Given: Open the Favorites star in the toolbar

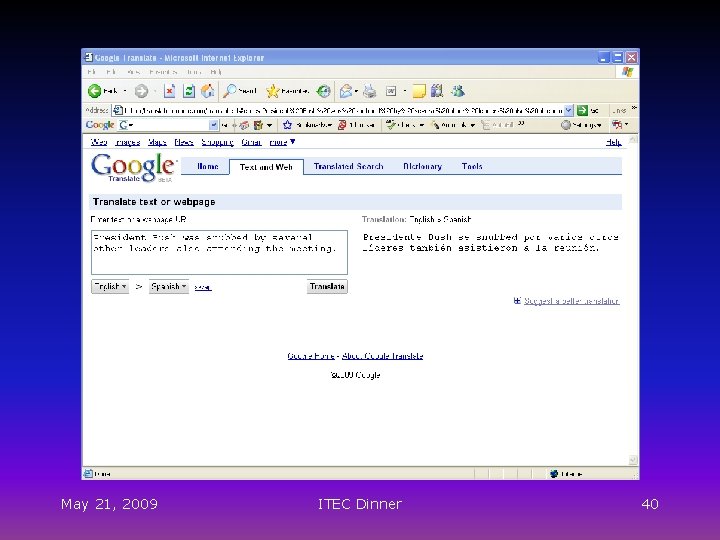Looking at the screenshot, I should click(287, 91).
